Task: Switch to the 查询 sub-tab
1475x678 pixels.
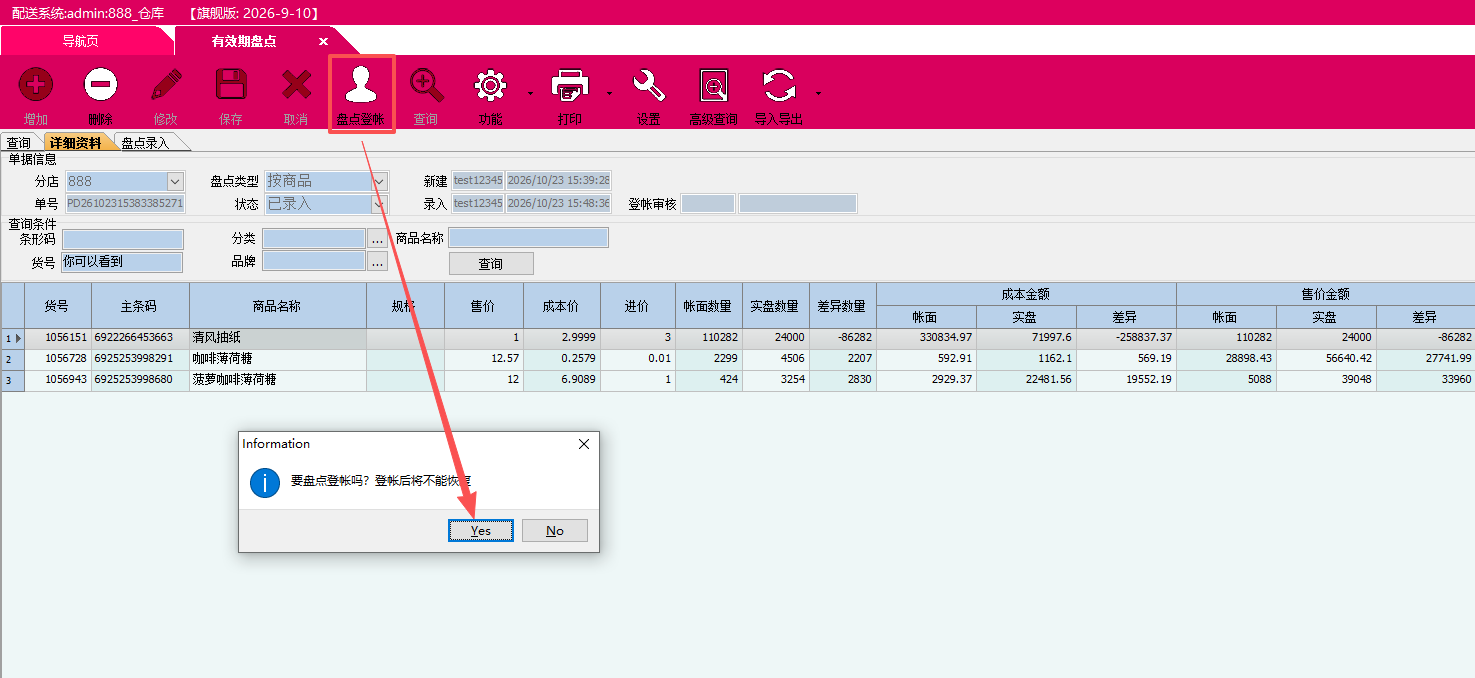Action: click(18, 143)
